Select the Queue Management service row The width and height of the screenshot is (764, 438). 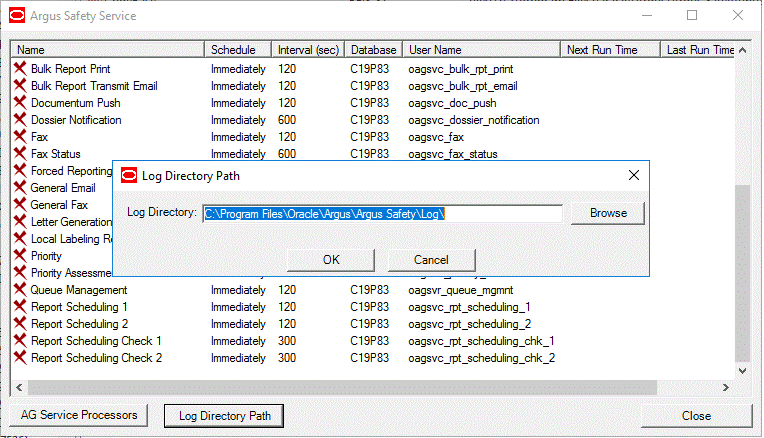point(373,290)
